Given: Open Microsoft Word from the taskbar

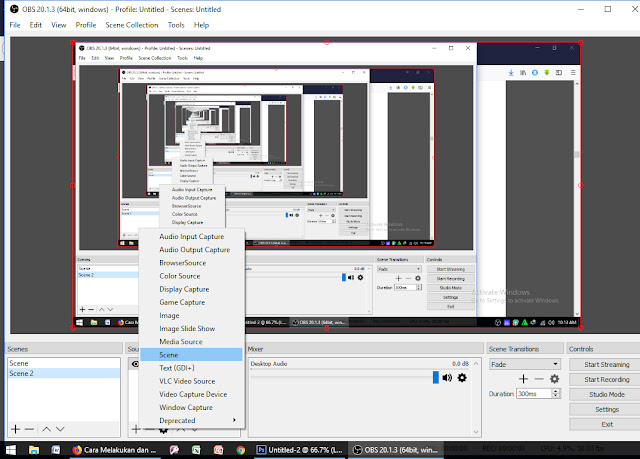Looking at the screenshot, I should (56, 450).
